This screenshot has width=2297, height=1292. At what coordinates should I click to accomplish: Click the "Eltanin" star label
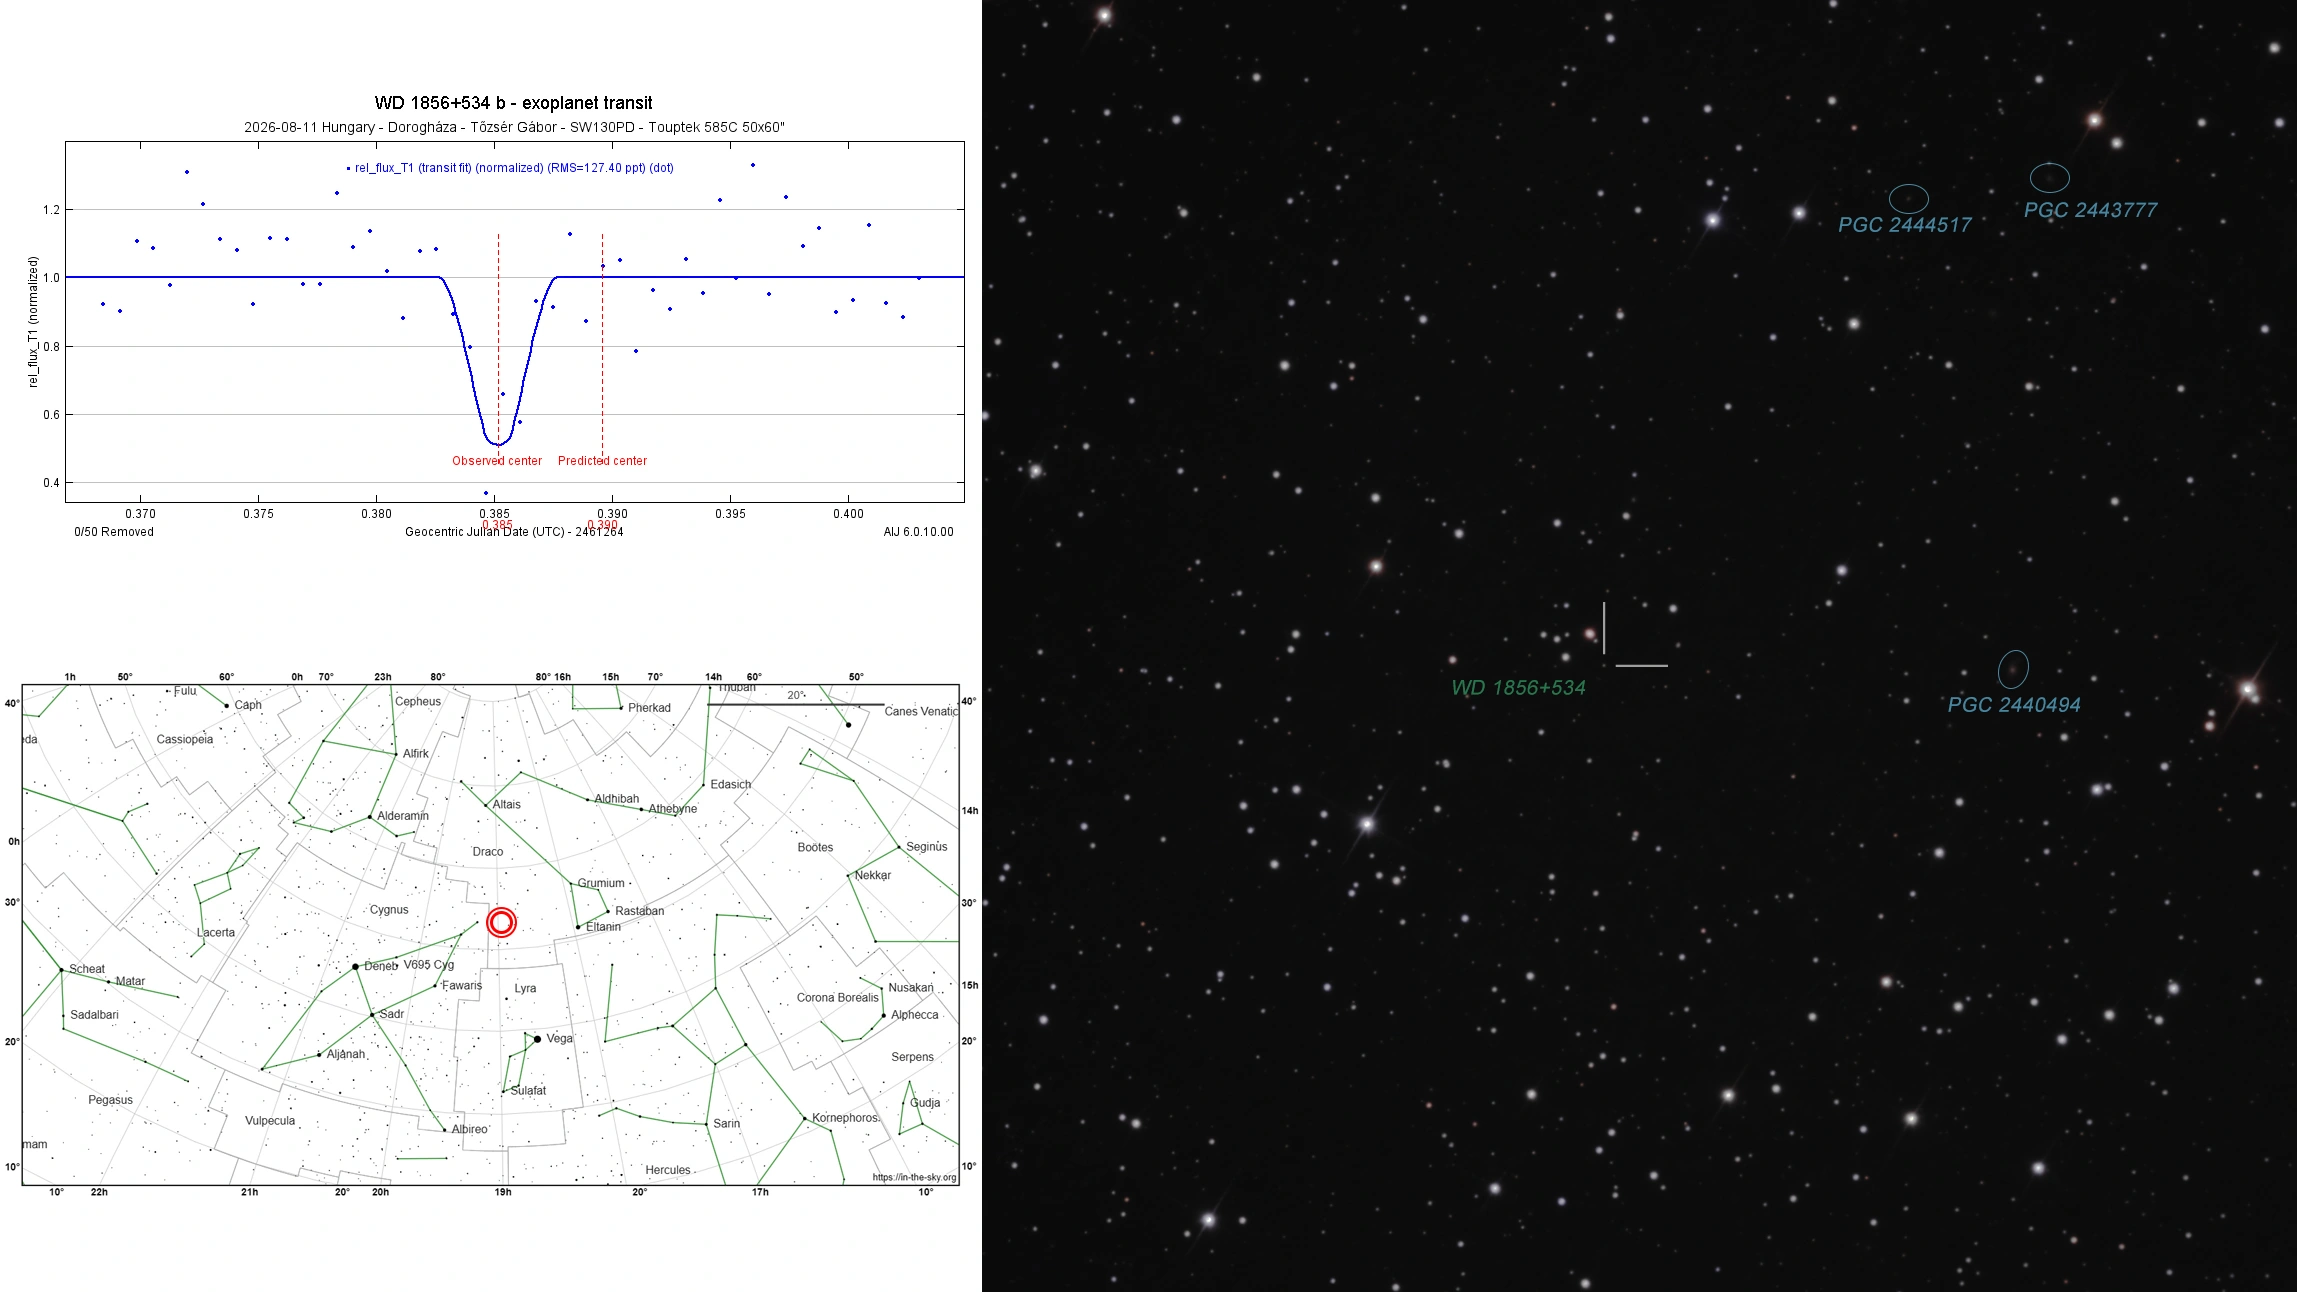[x=603, y=927]
